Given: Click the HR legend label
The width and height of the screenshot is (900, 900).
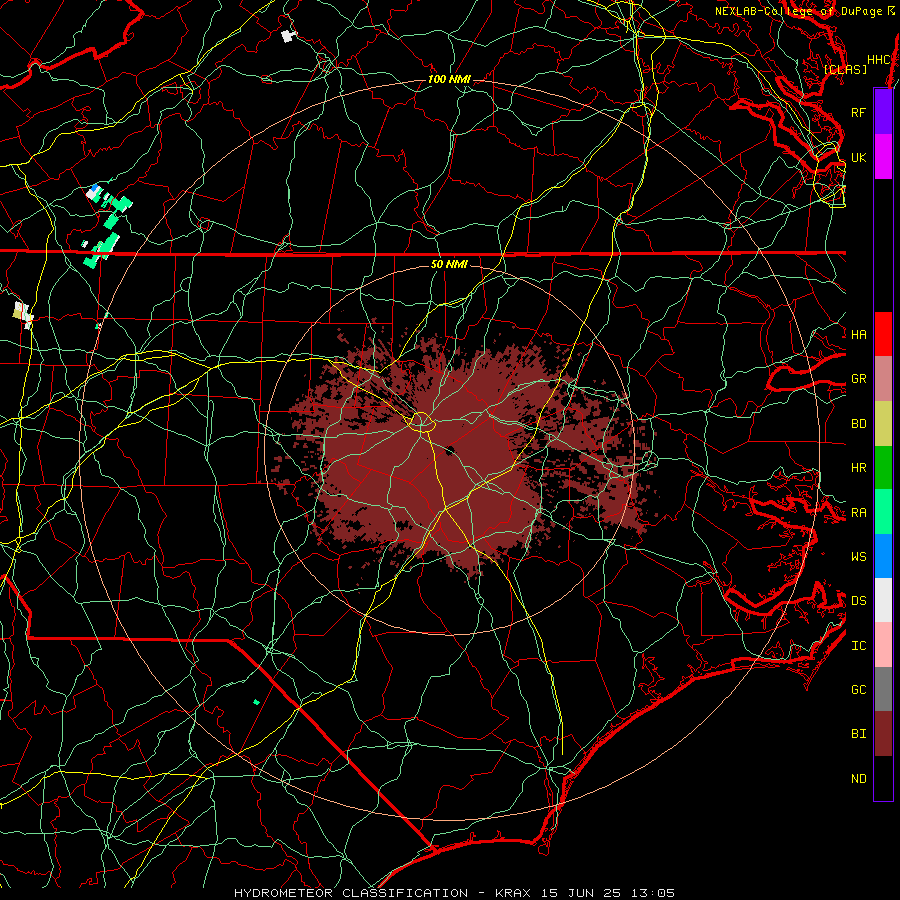Looking at the screenshot, I should pos(858,468).
